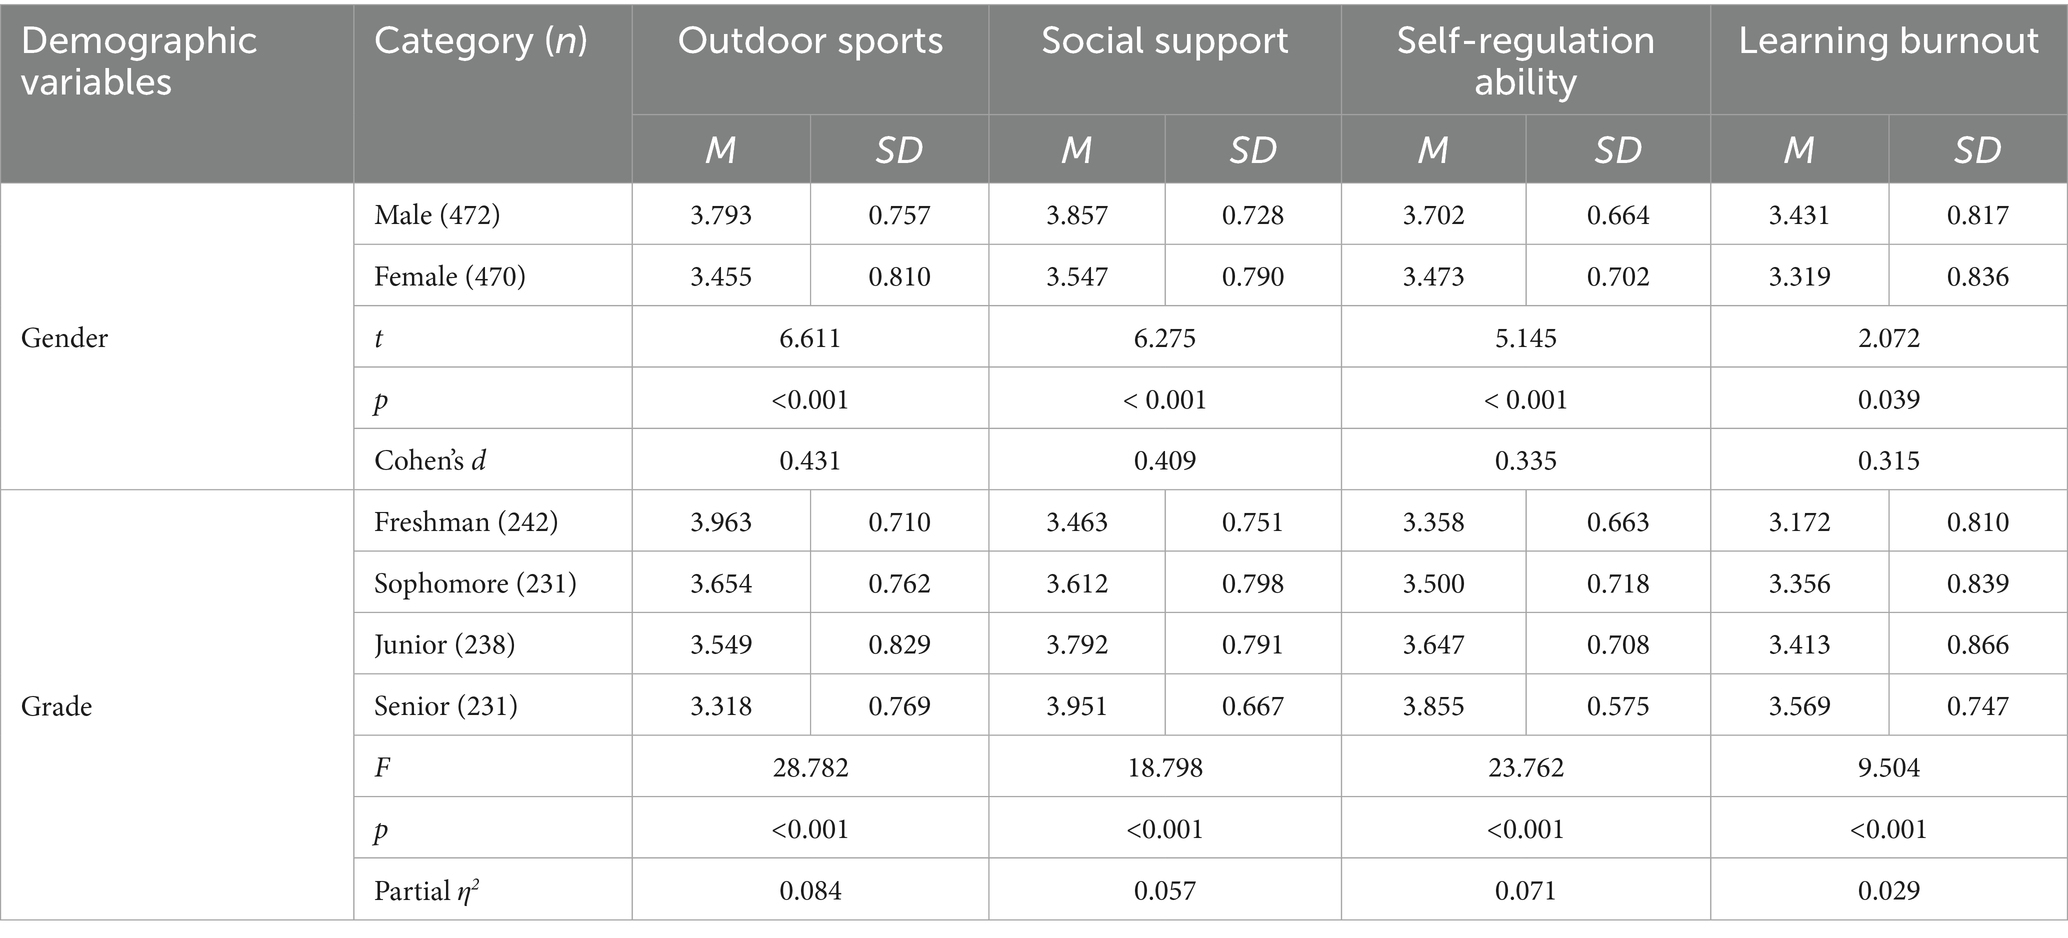2068x938 pixels.
Task: Click the Demographic variables header cell
Action: (x=138, y=60)
